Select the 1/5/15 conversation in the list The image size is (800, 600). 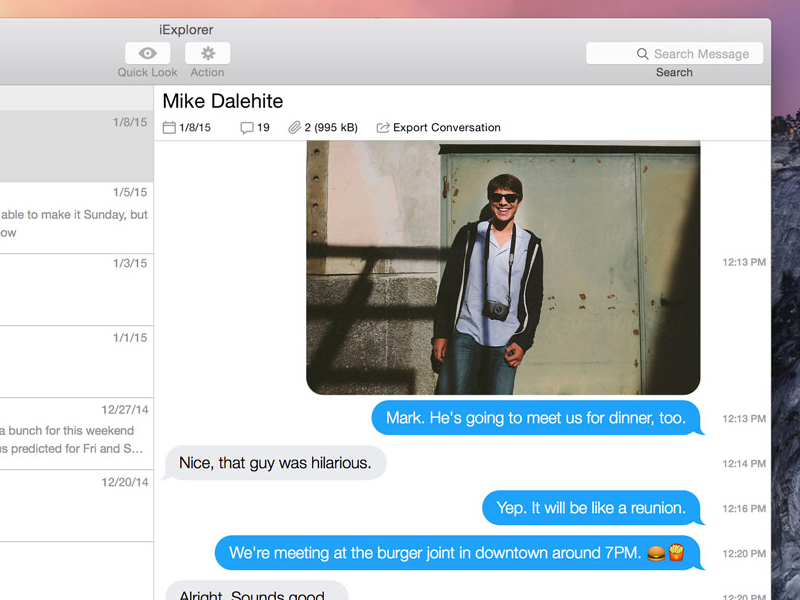click(77, 218)
